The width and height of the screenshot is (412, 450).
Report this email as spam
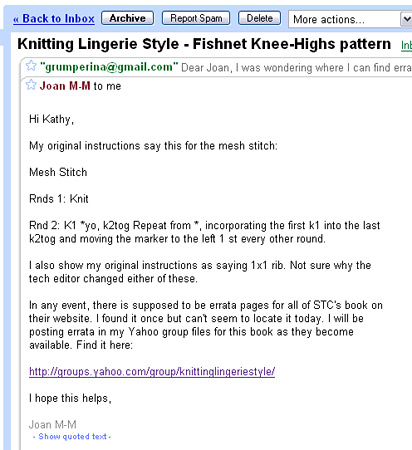point(196,18)
